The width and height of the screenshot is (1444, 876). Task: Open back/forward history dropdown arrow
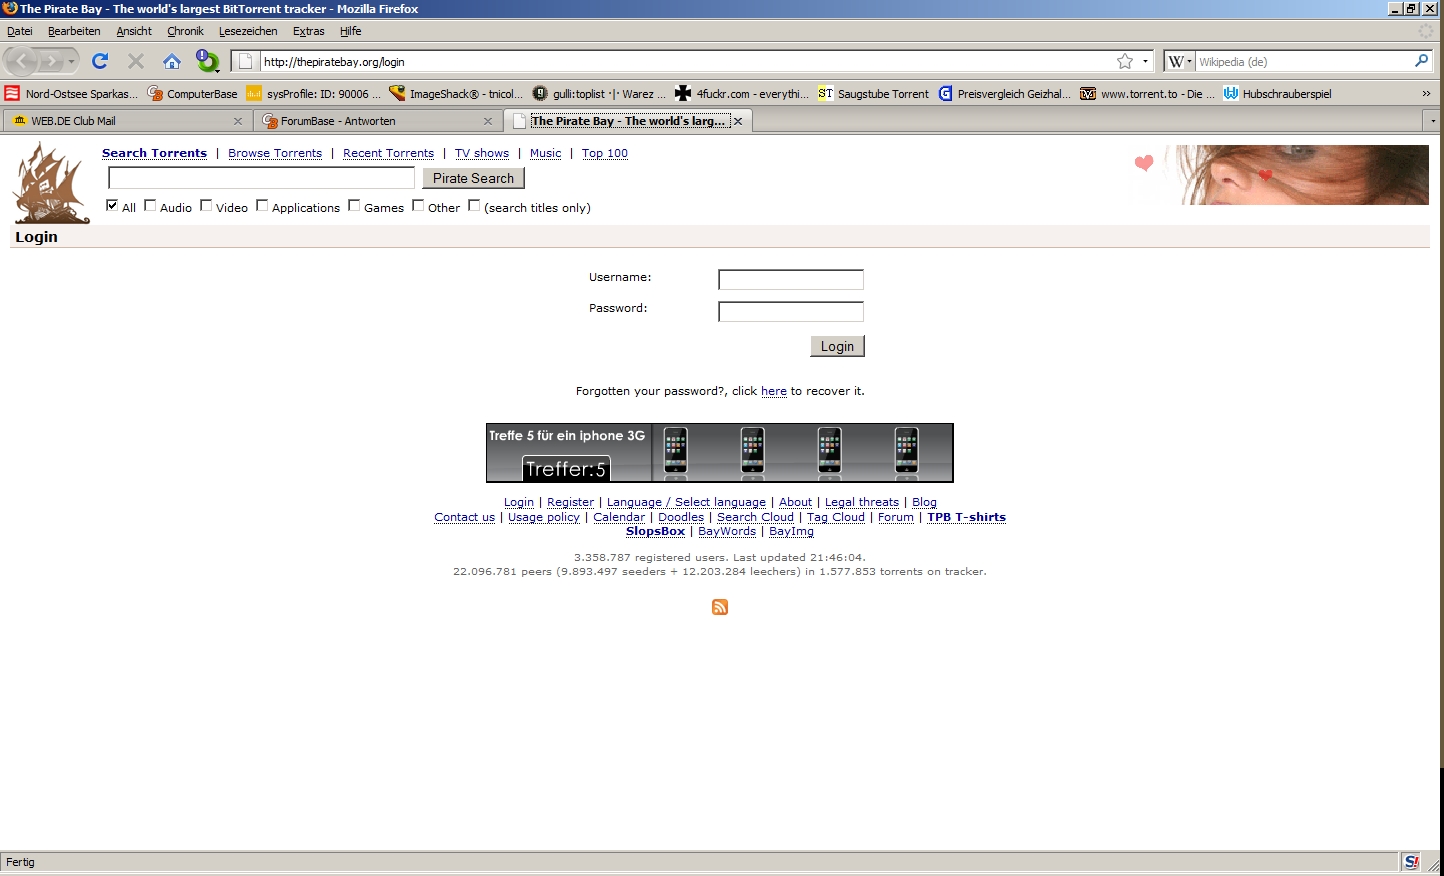(71, 62)
